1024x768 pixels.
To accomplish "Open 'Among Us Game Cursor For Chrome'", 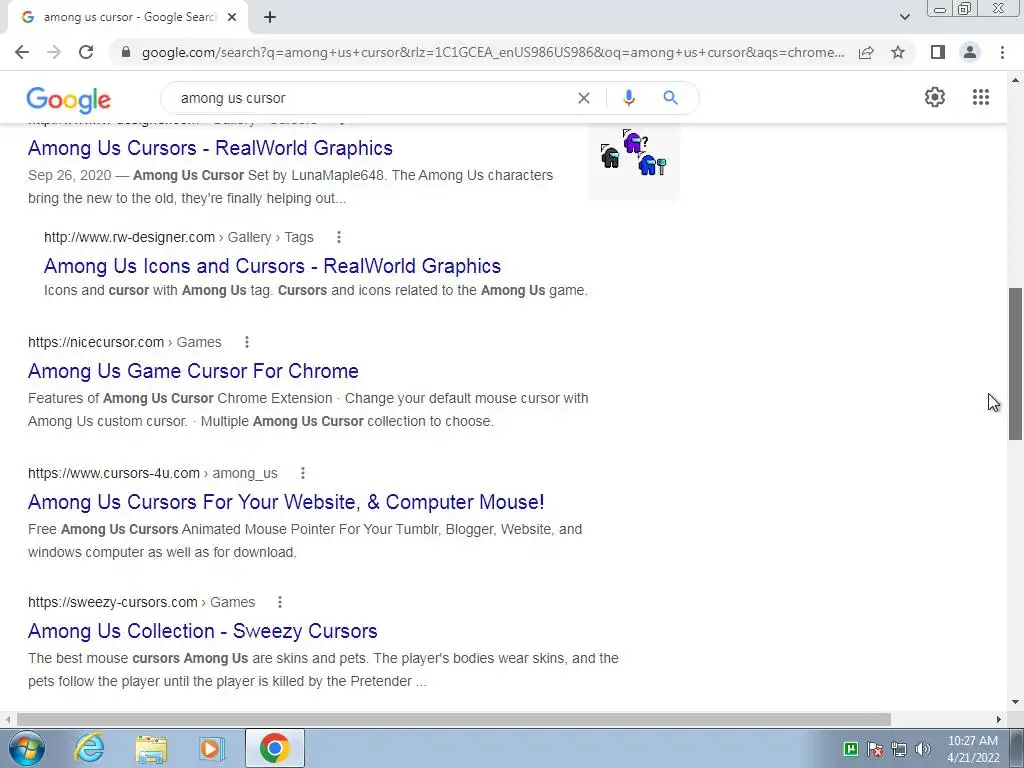I will point(193,371).
